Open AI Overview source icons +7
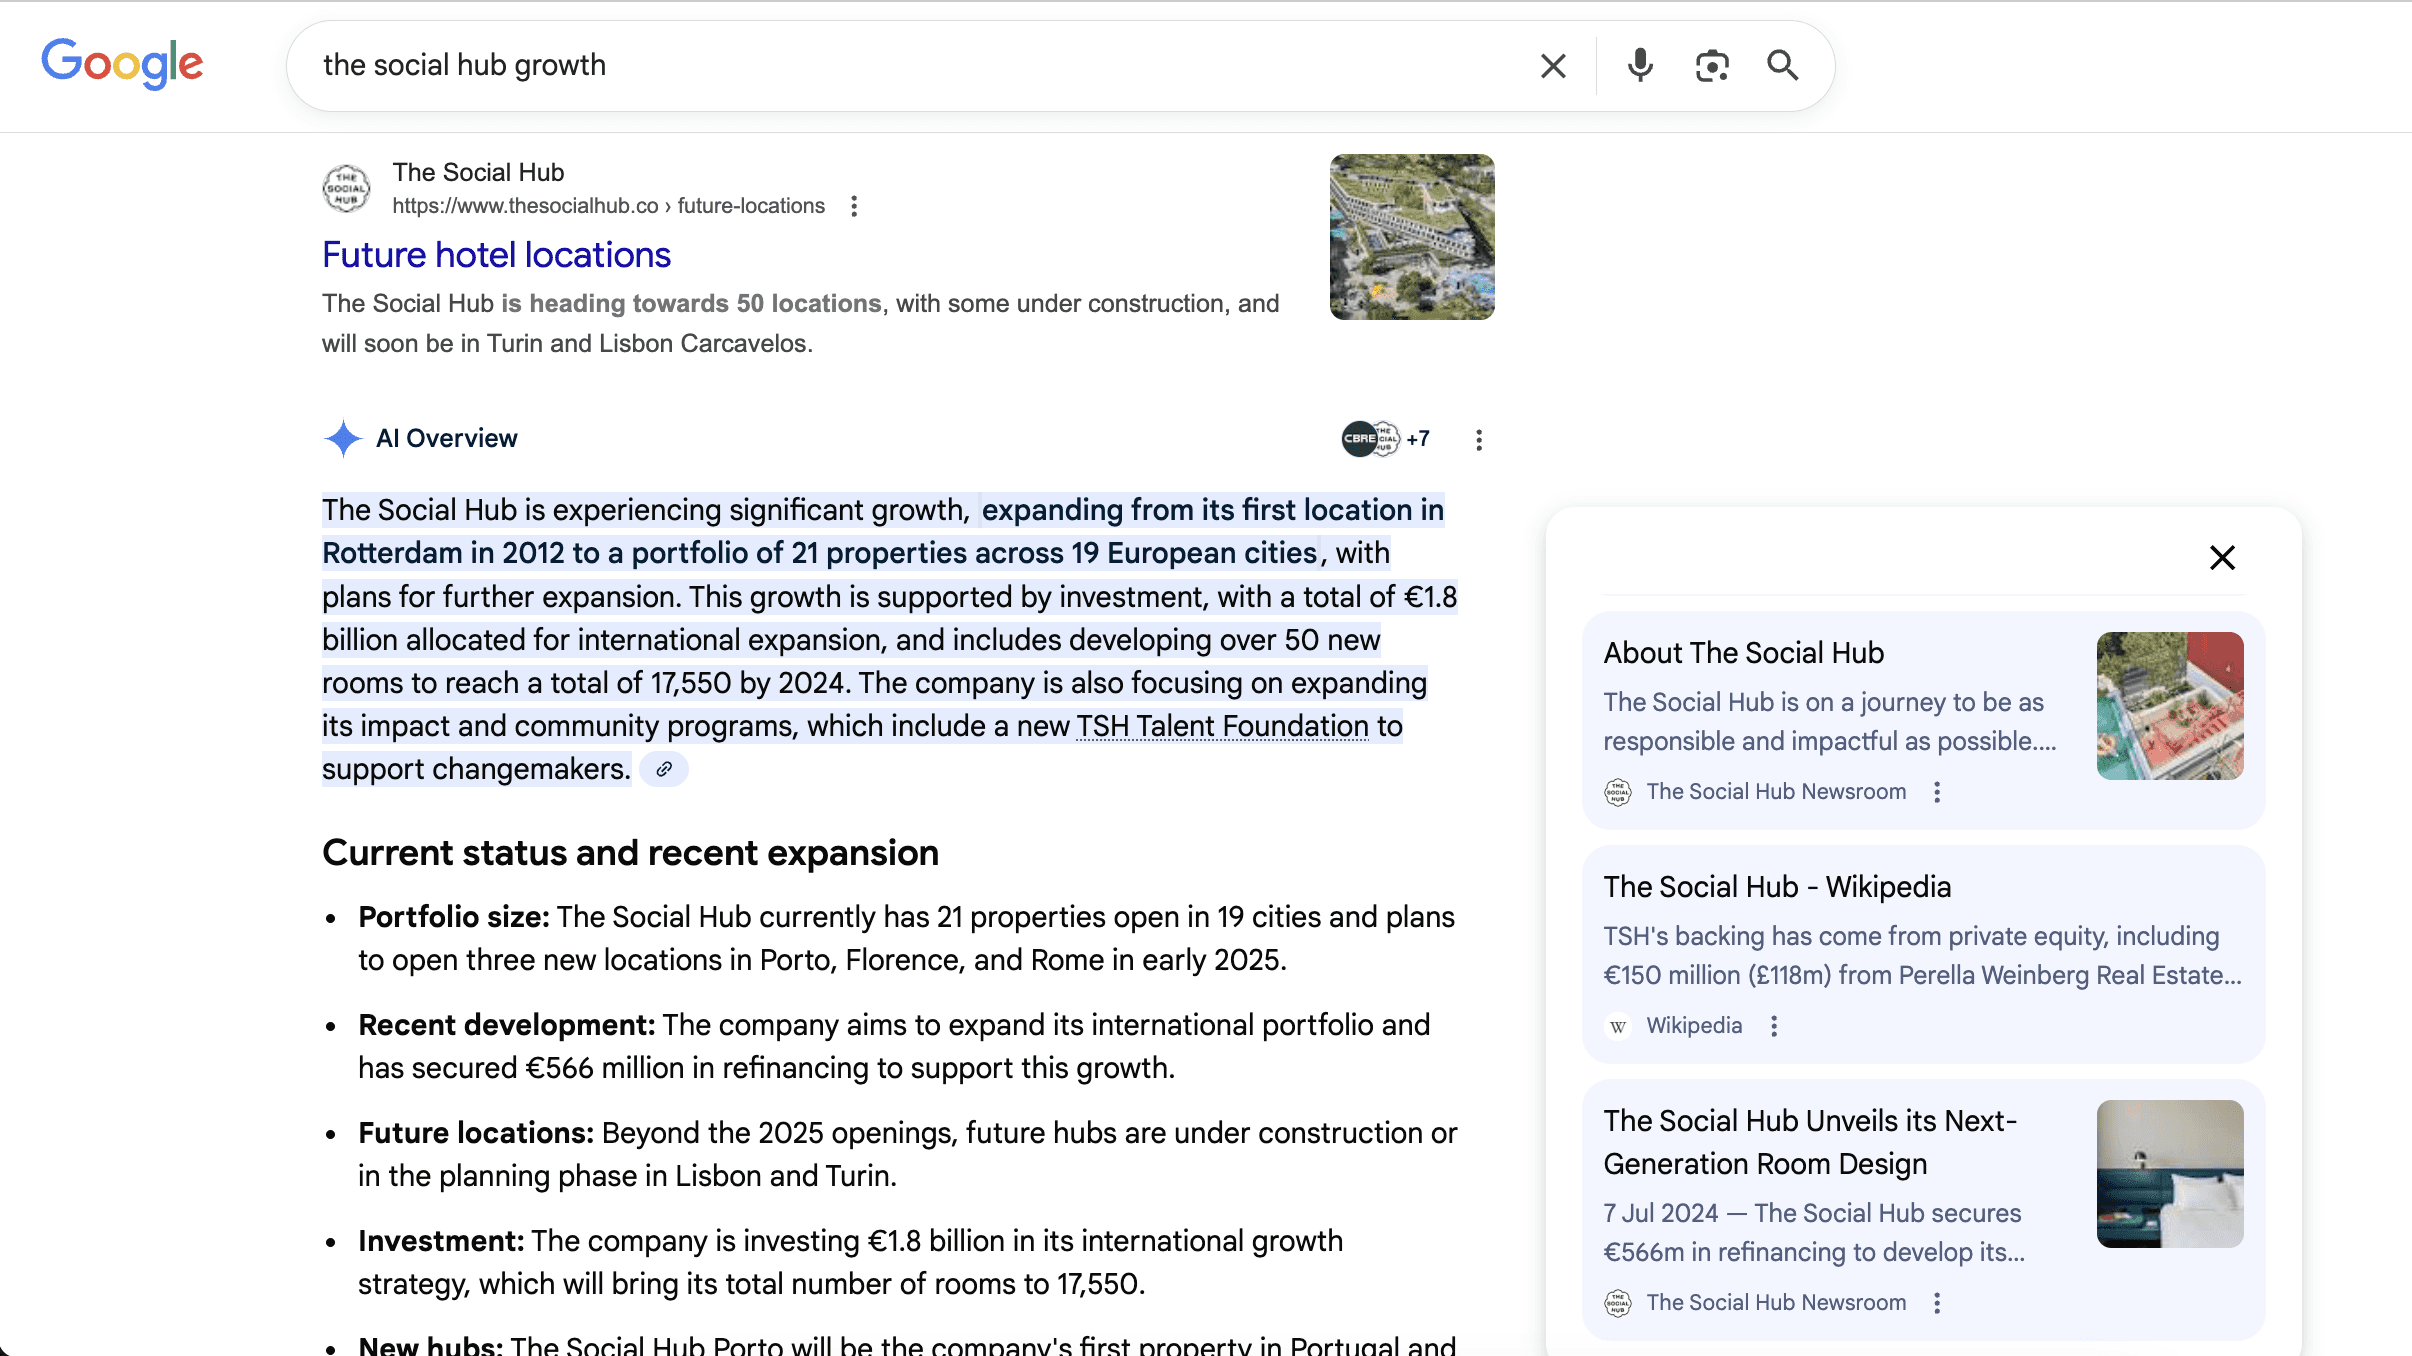Image resolution: width=2412 pixels, height=1356 pixels. (x=1386, y=438)
